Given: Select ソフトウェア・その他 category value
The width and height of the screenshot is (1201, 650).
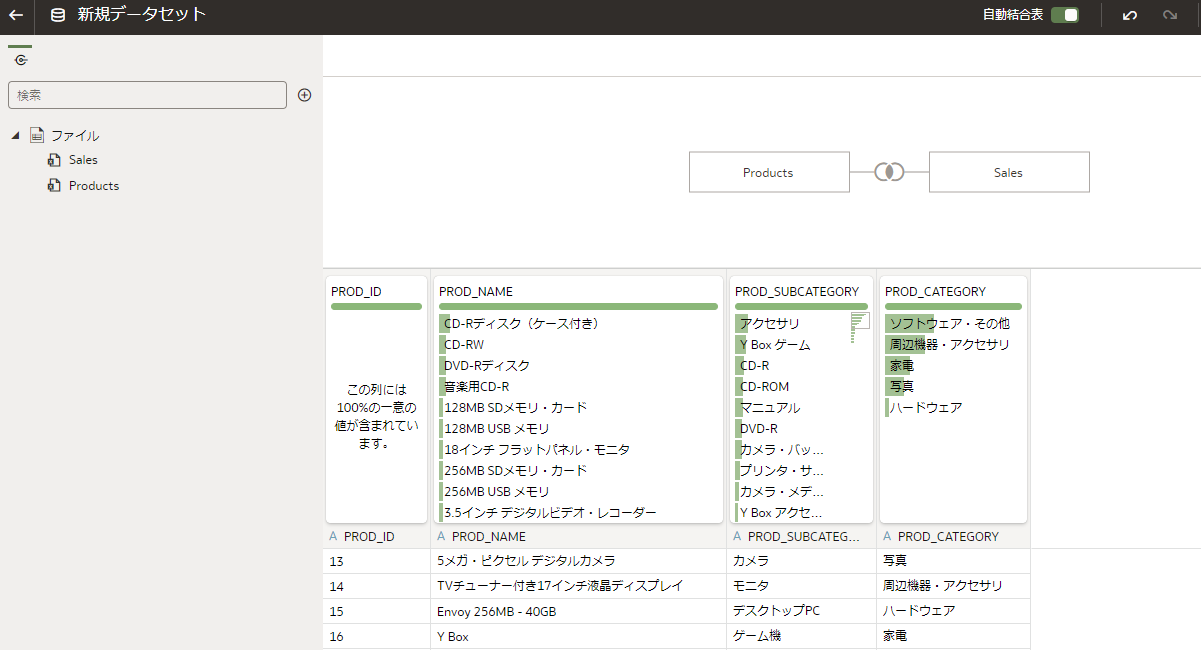Looking at the screenshot, I should tap(950, 324).
